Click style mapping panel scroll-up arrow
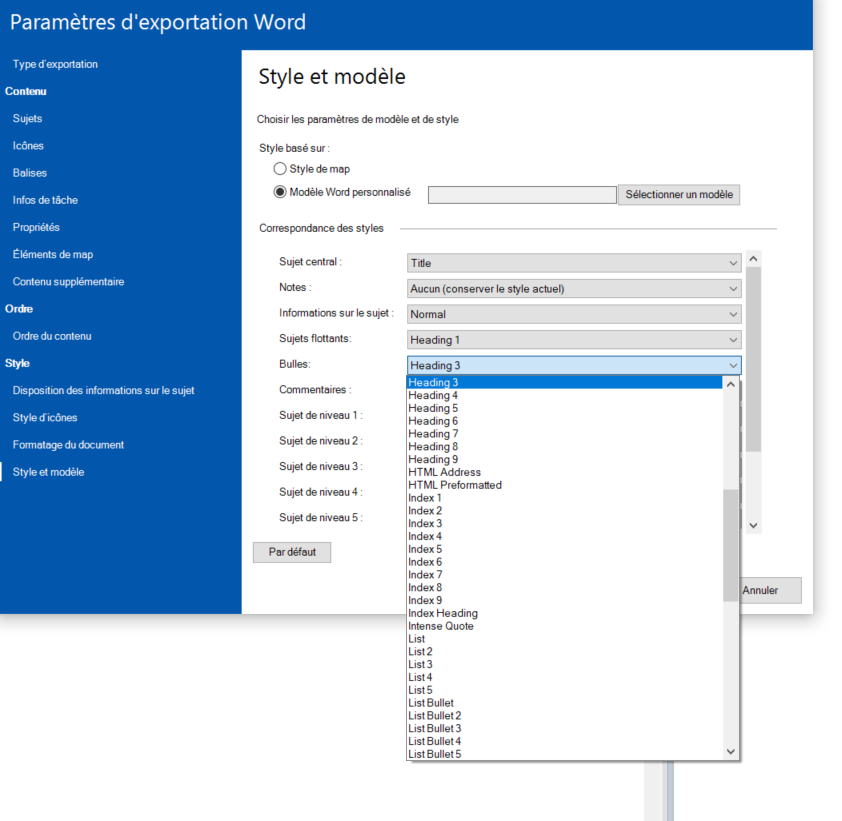This screenshot has height=821, width=842. point(753,259)
